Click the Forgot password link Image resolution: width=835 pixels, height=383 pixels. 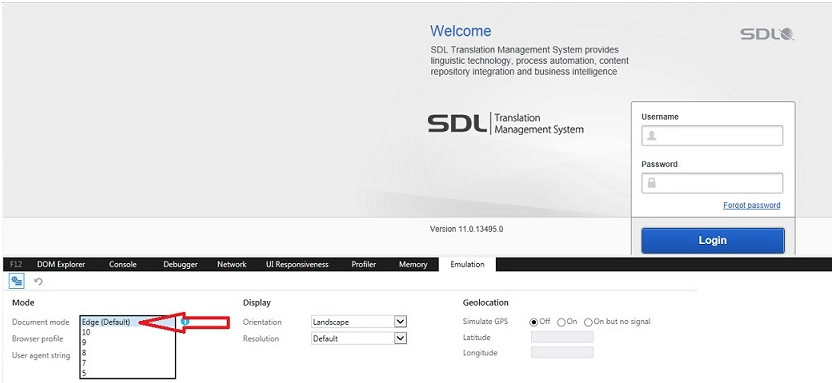tap(751, 205)
